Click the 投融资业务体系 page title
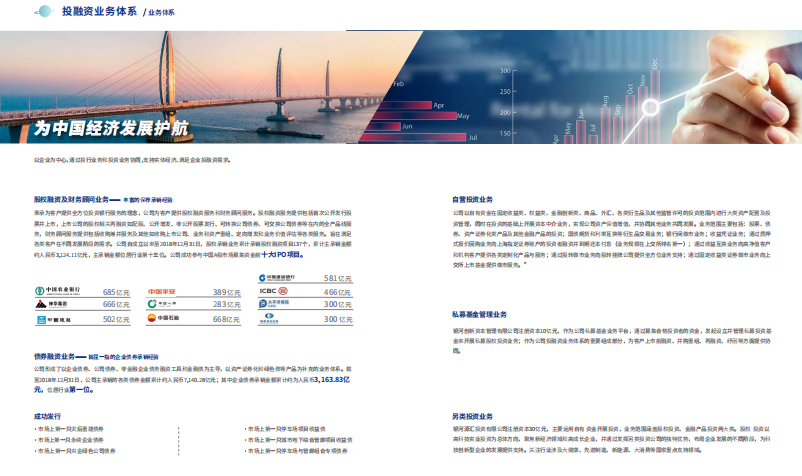Image resolution: width=802 pixels, height=476 pixels. [99, 11]
